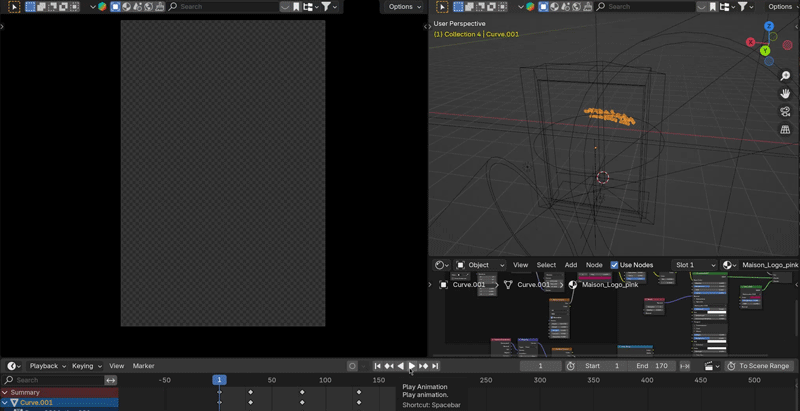Click the search field in 3D viewport header
Viewport: 800px width, 411px height.
(645, 7)
